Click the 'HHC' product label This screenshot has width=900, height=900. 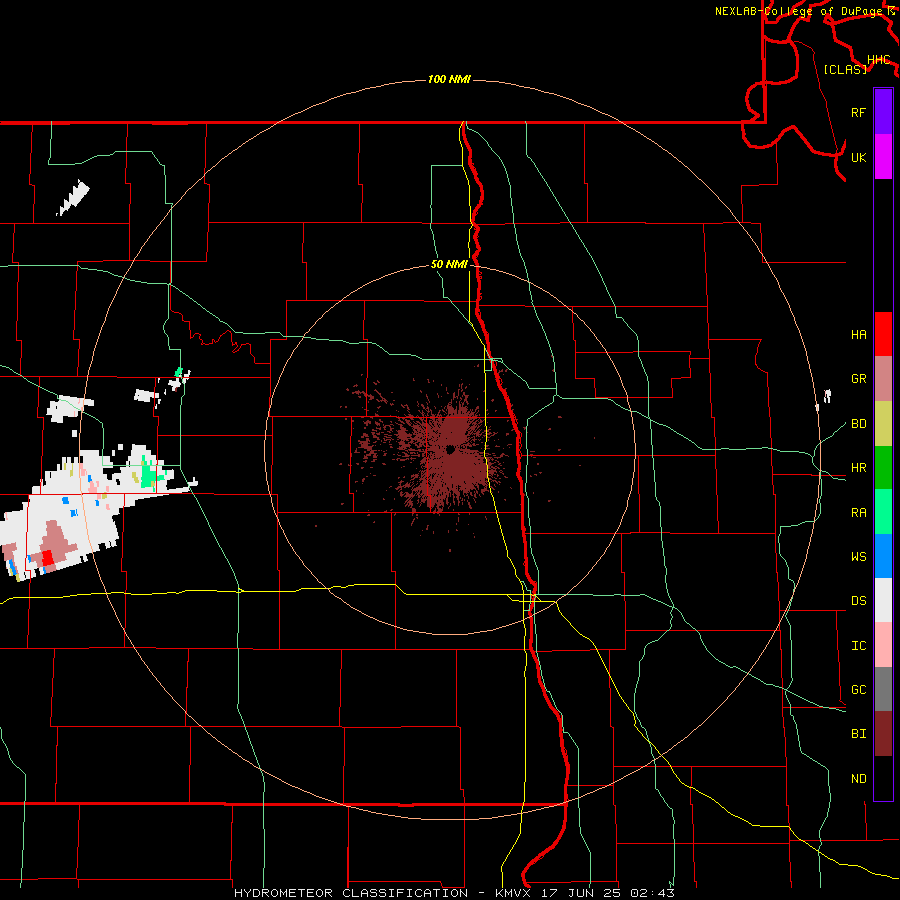pyautogui.click(x=879, y=60)
